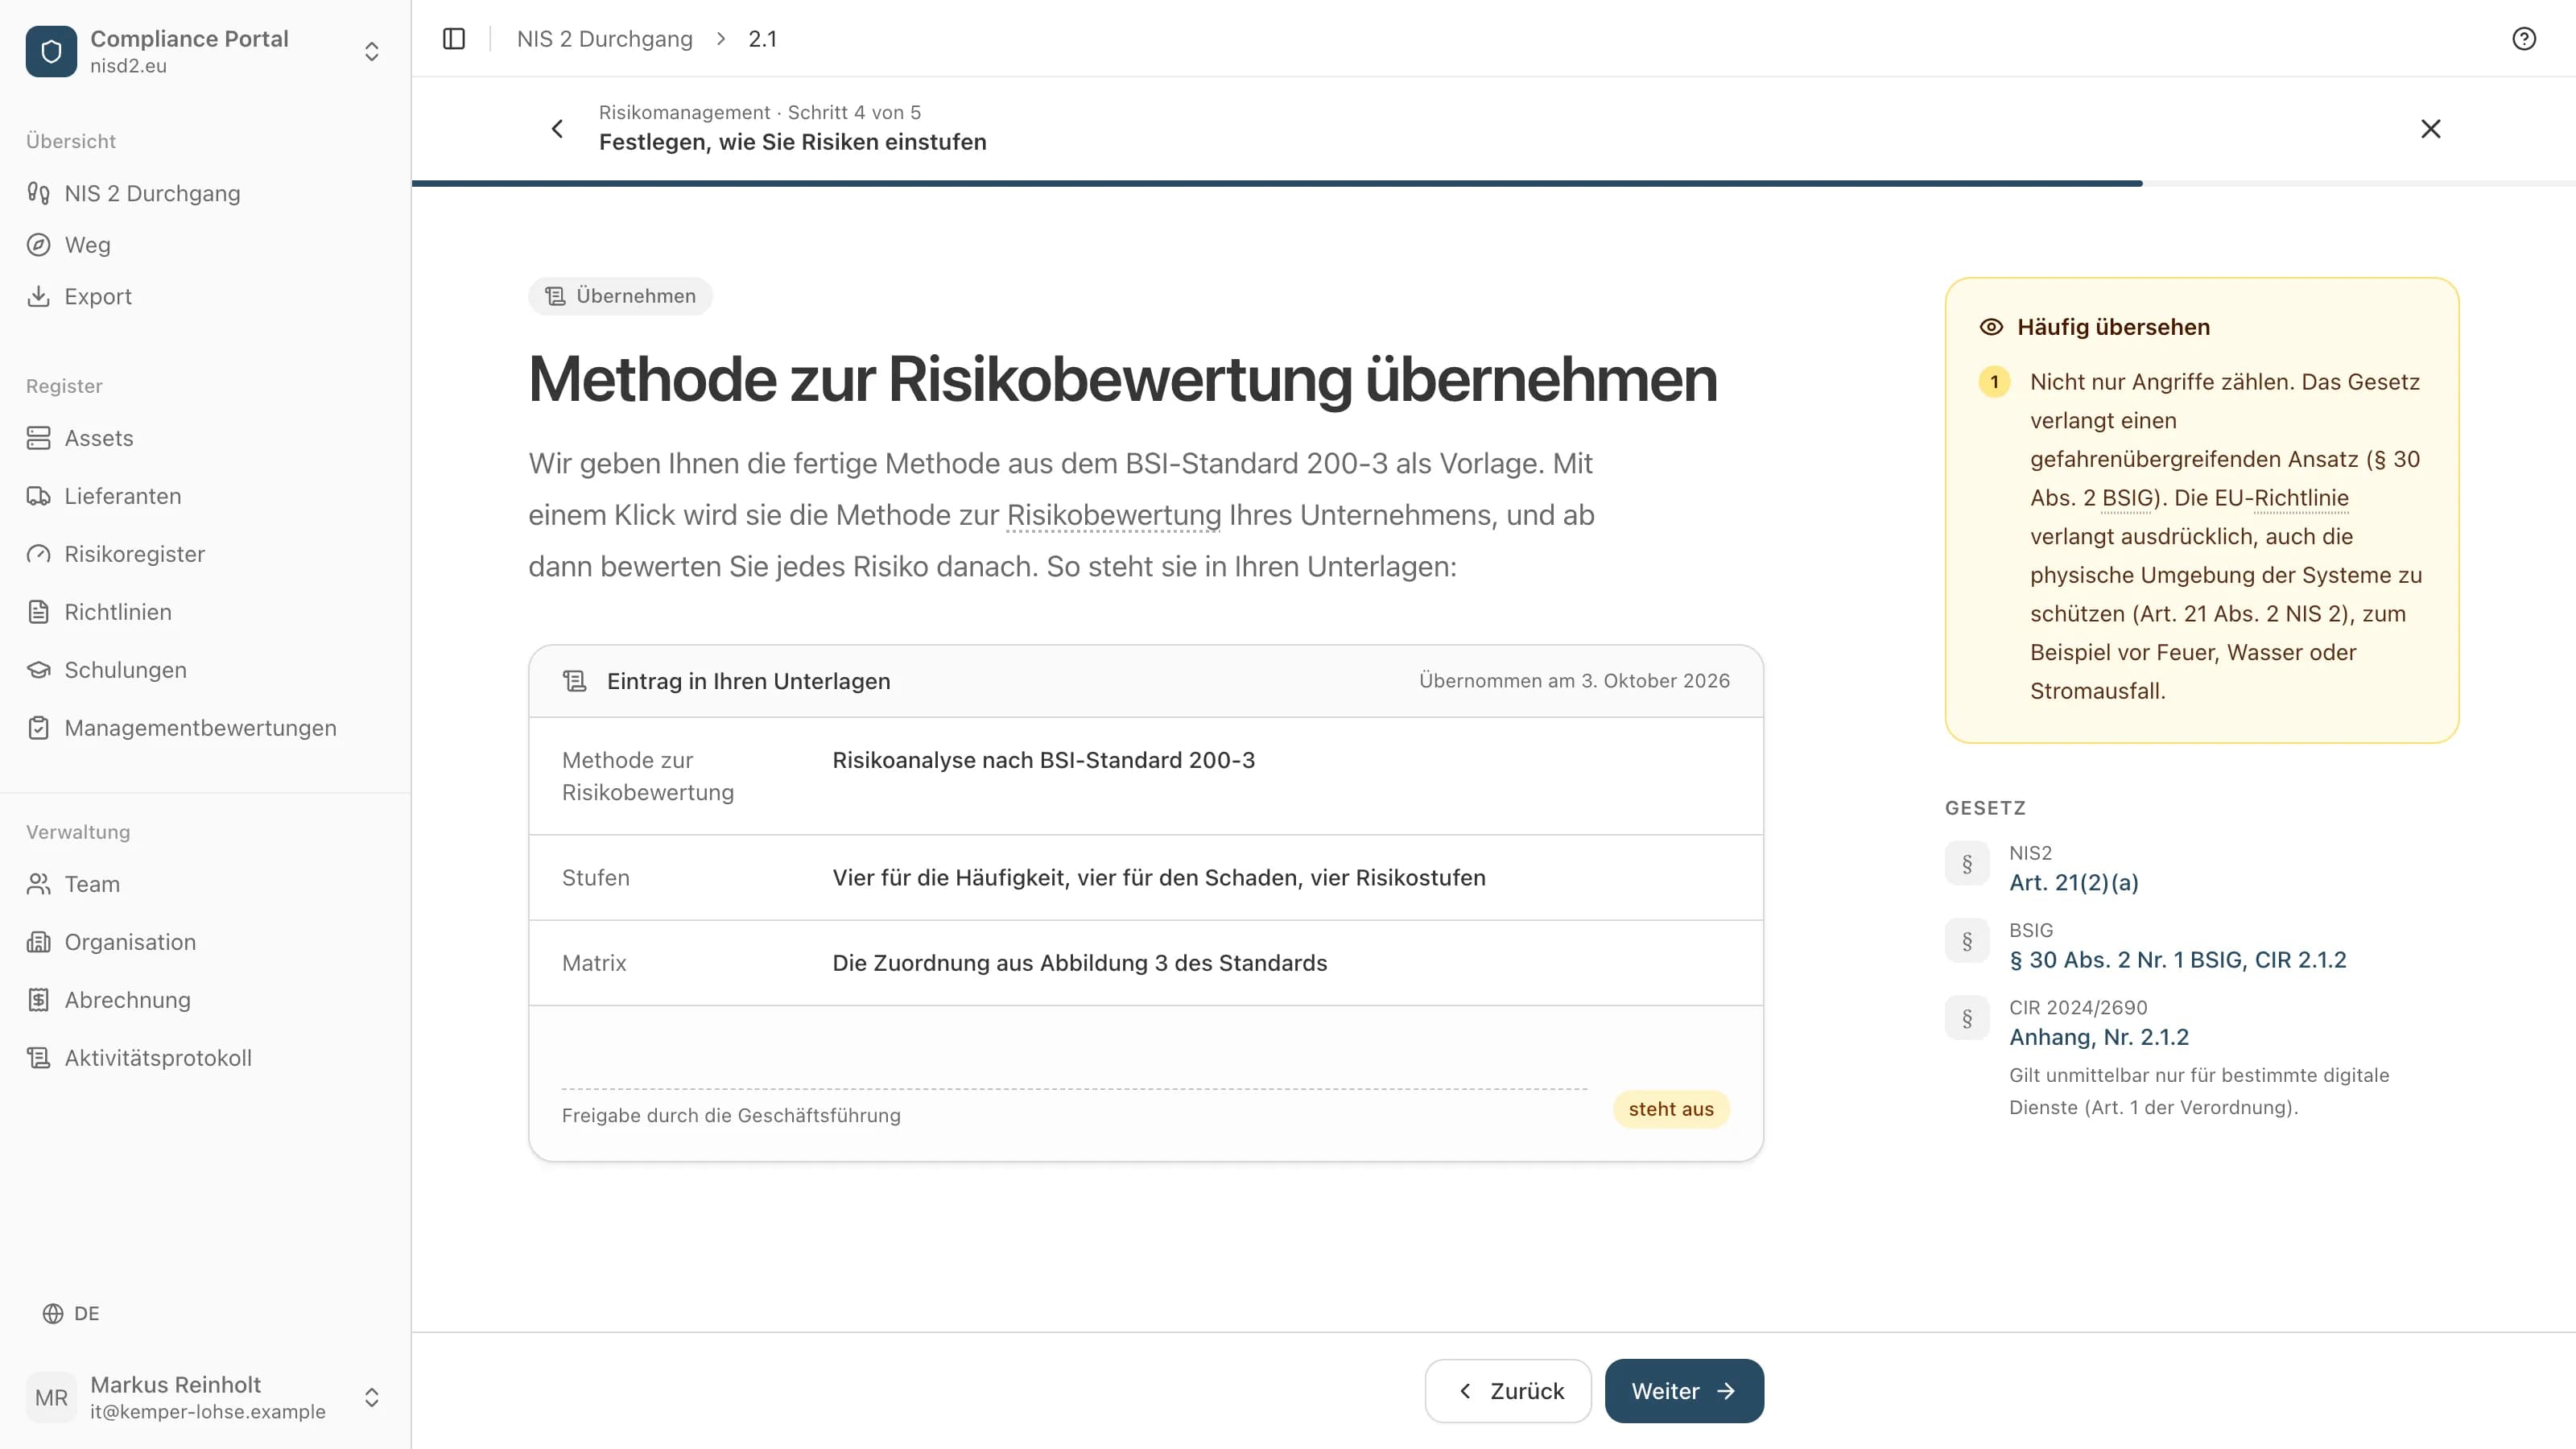Viewport: 2576px width, 1449px height.
Task: Click the Weiter button
Action: click(x=1684, y=1391)
